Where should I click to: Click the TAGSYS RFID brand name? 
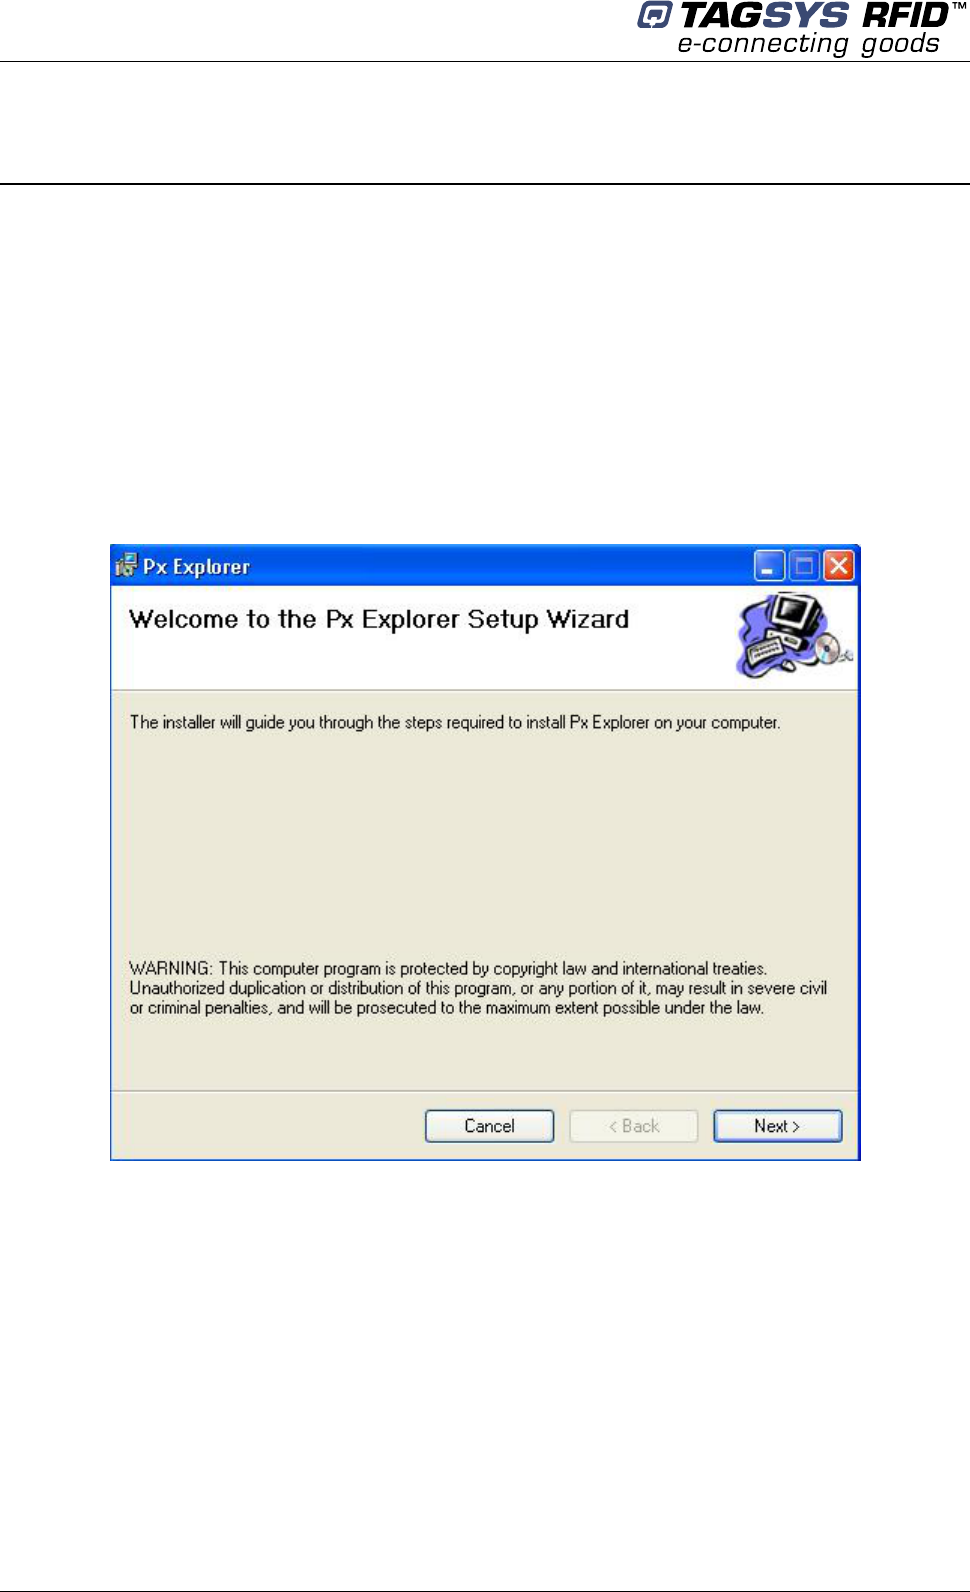[x=814, y=15]
